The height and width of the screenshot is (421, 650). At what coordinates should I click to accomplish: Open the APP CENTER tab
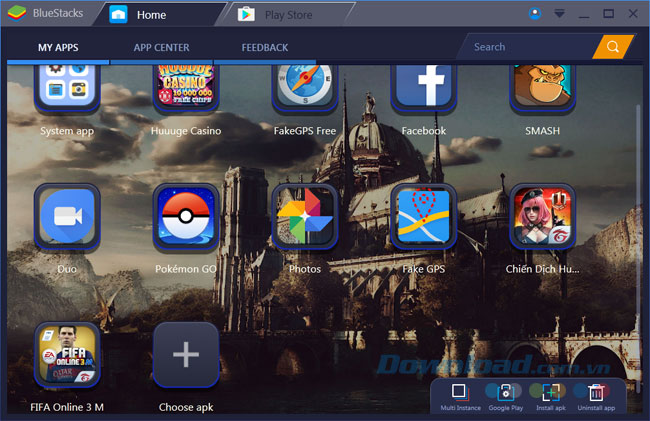coord(161,48)
